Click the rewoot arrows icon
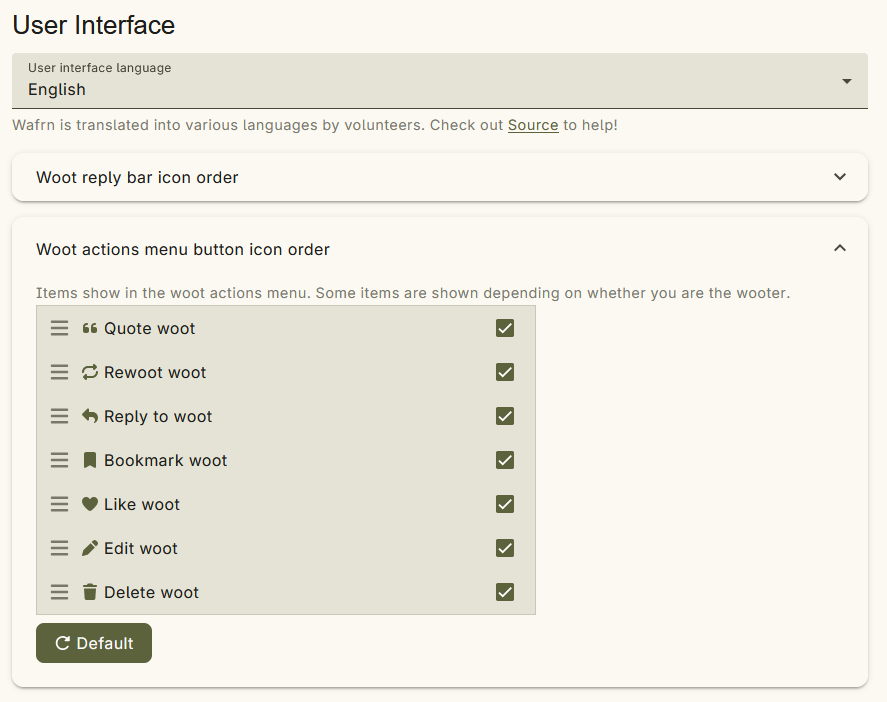The width and height of the screenshot is (887, 702). coord(89,371)
